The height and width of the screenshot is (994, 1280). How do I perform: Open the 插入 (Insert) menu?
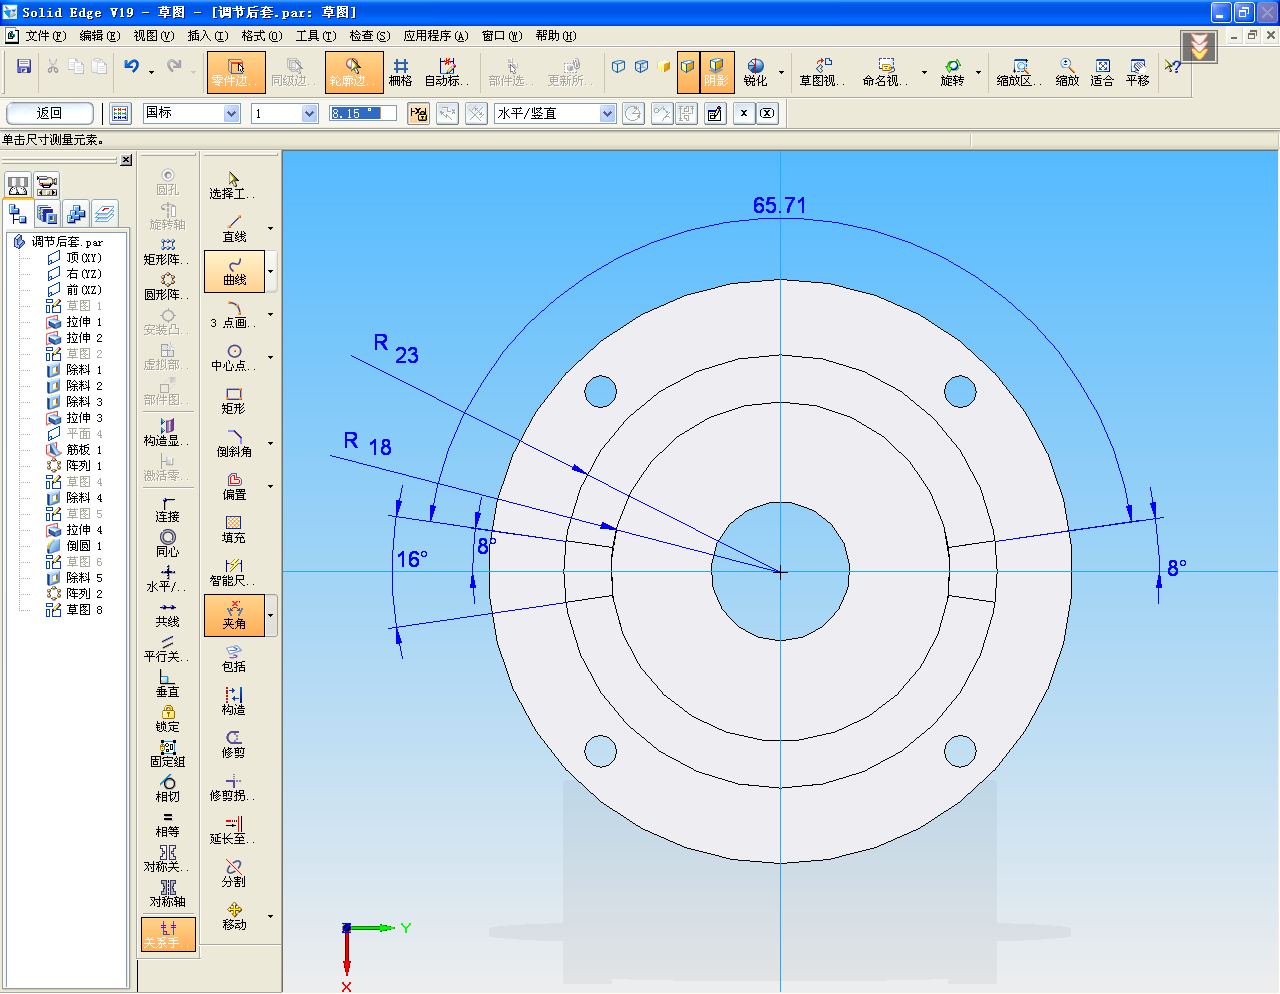pyautogui.click(x=207, y=35)
